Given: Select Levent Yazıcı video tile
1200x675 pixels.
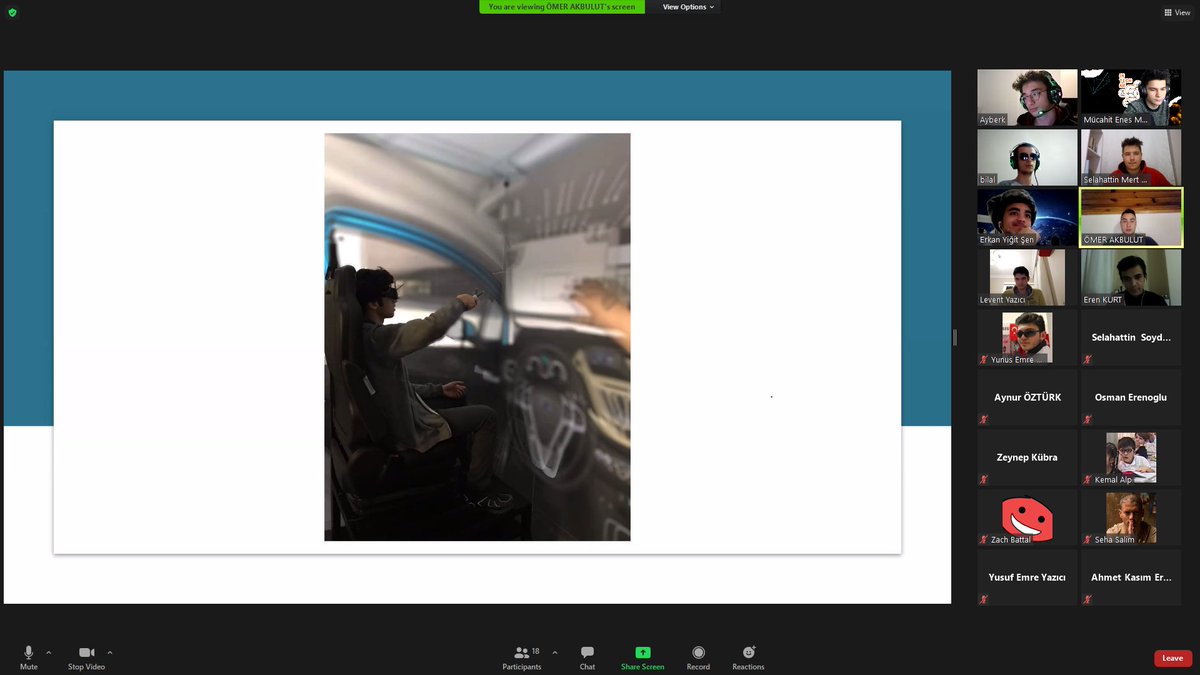Looking at the screenshot, I should pos(1027,278).
